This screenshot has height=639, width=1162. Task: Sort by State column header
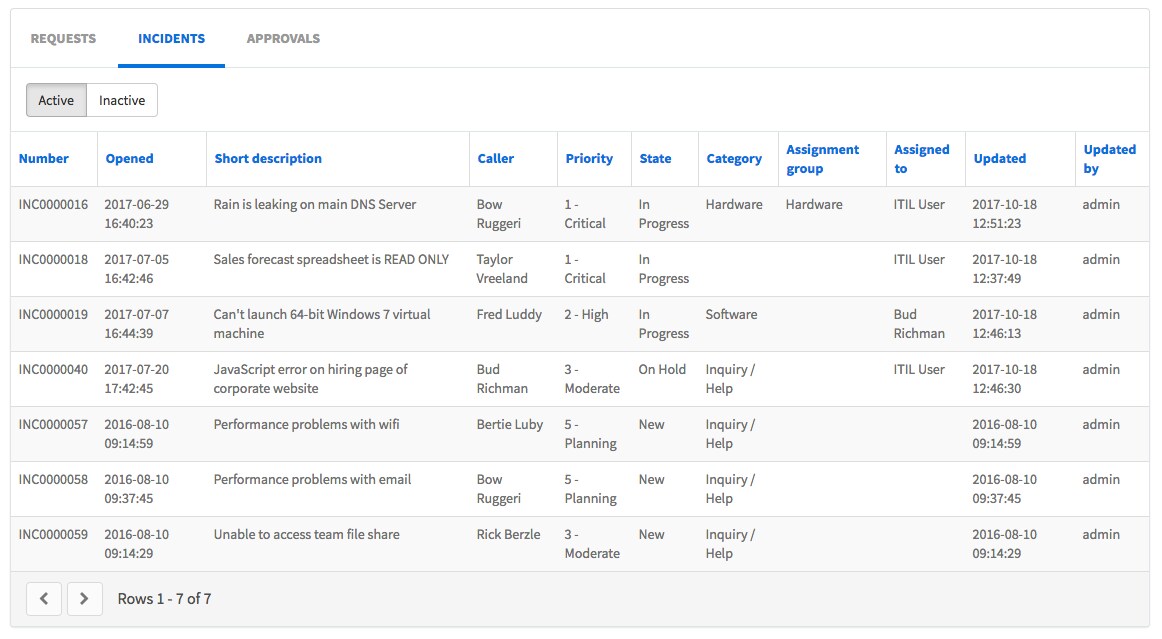tap(655, 158)
